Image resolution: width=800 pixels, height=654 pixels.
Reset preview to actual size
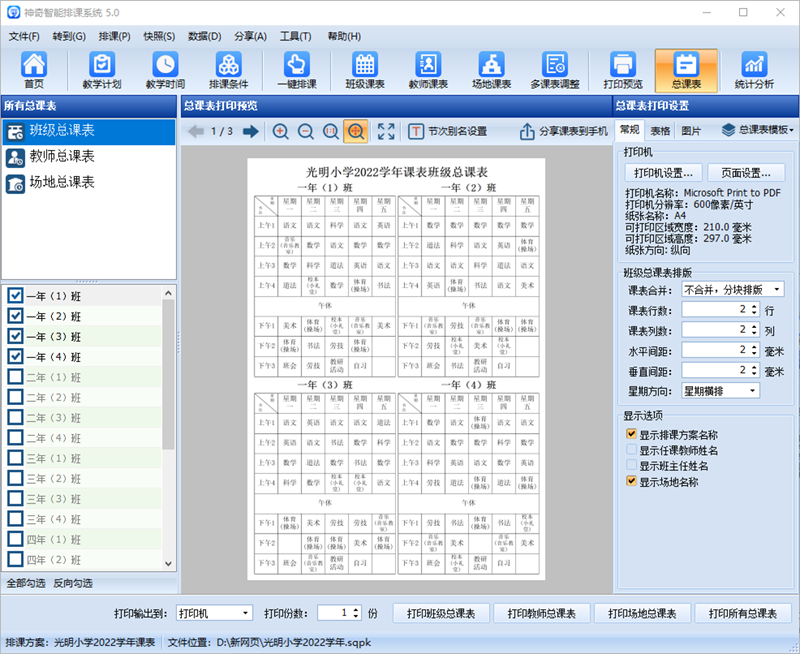point(331,132)
